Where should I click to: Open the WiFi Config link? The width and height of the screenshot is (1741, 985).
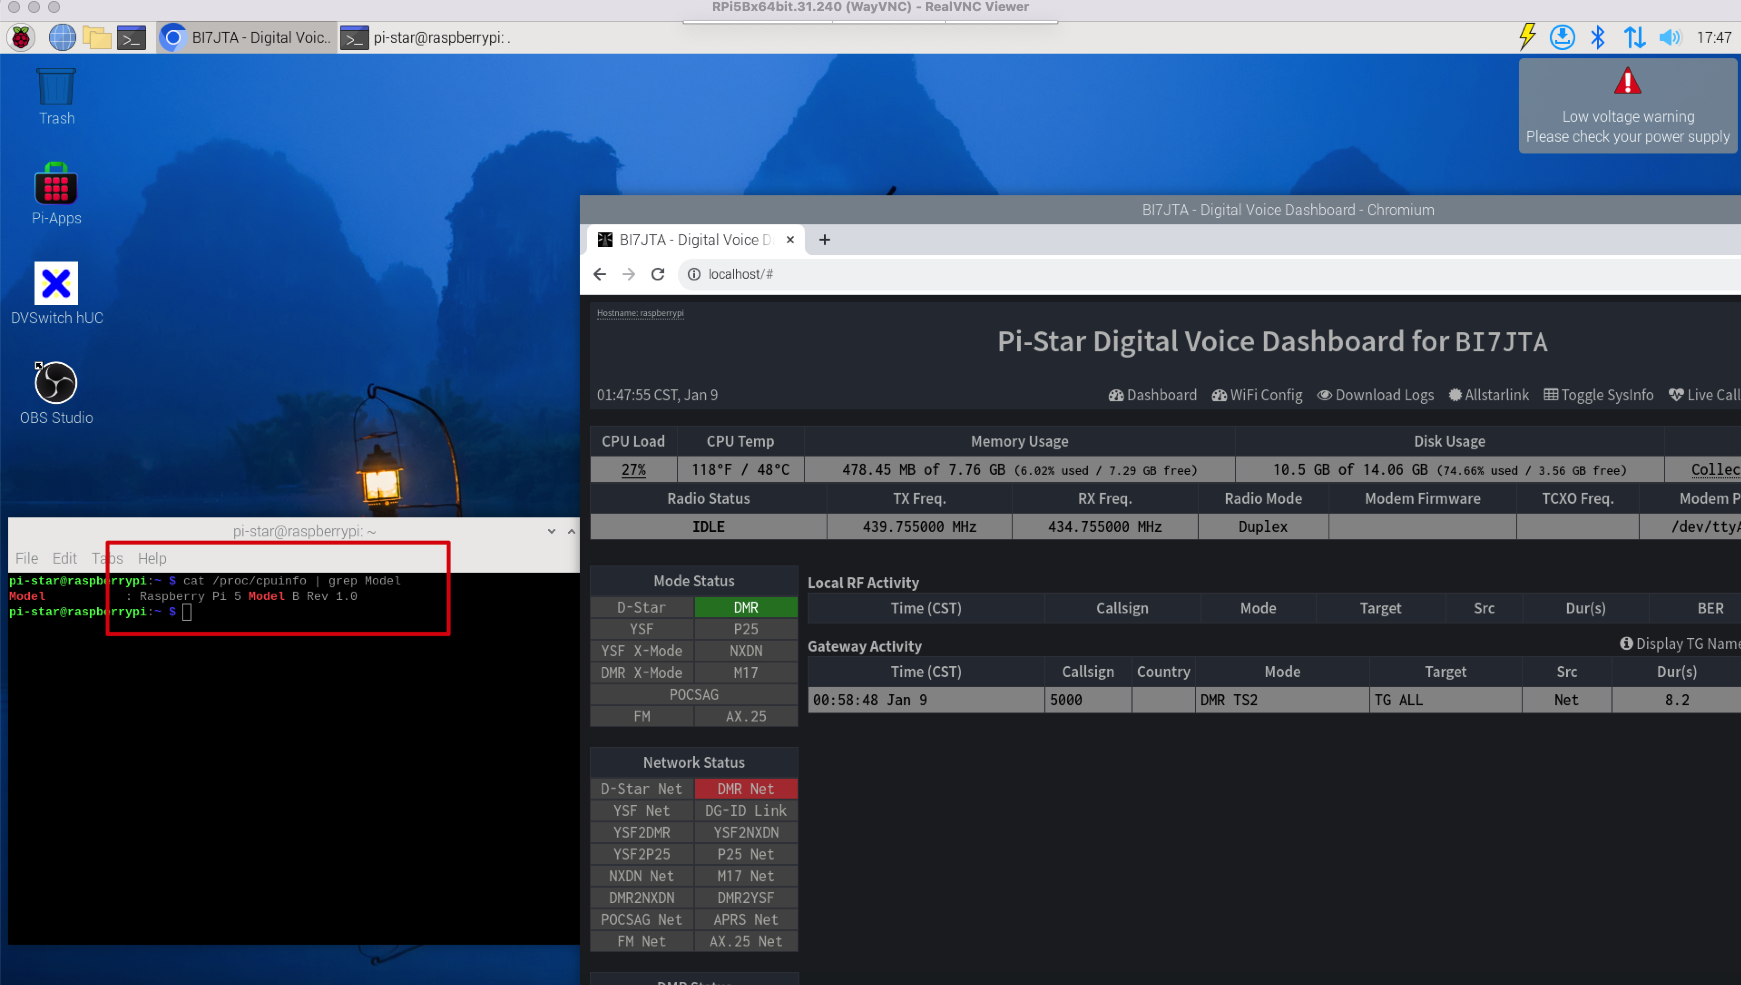(x=1257, y=395)
